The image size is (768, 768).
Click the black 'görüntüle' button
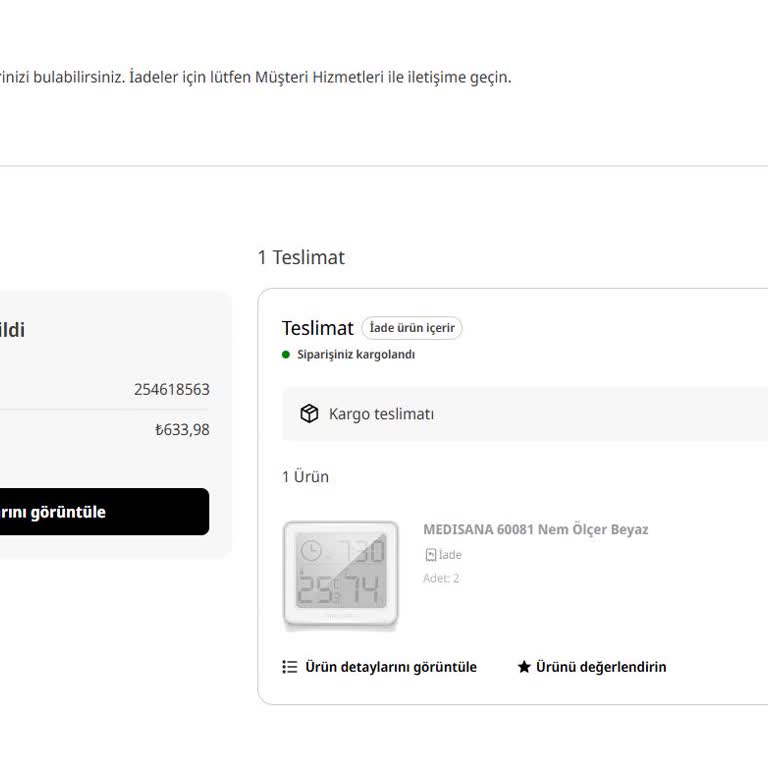104,511
